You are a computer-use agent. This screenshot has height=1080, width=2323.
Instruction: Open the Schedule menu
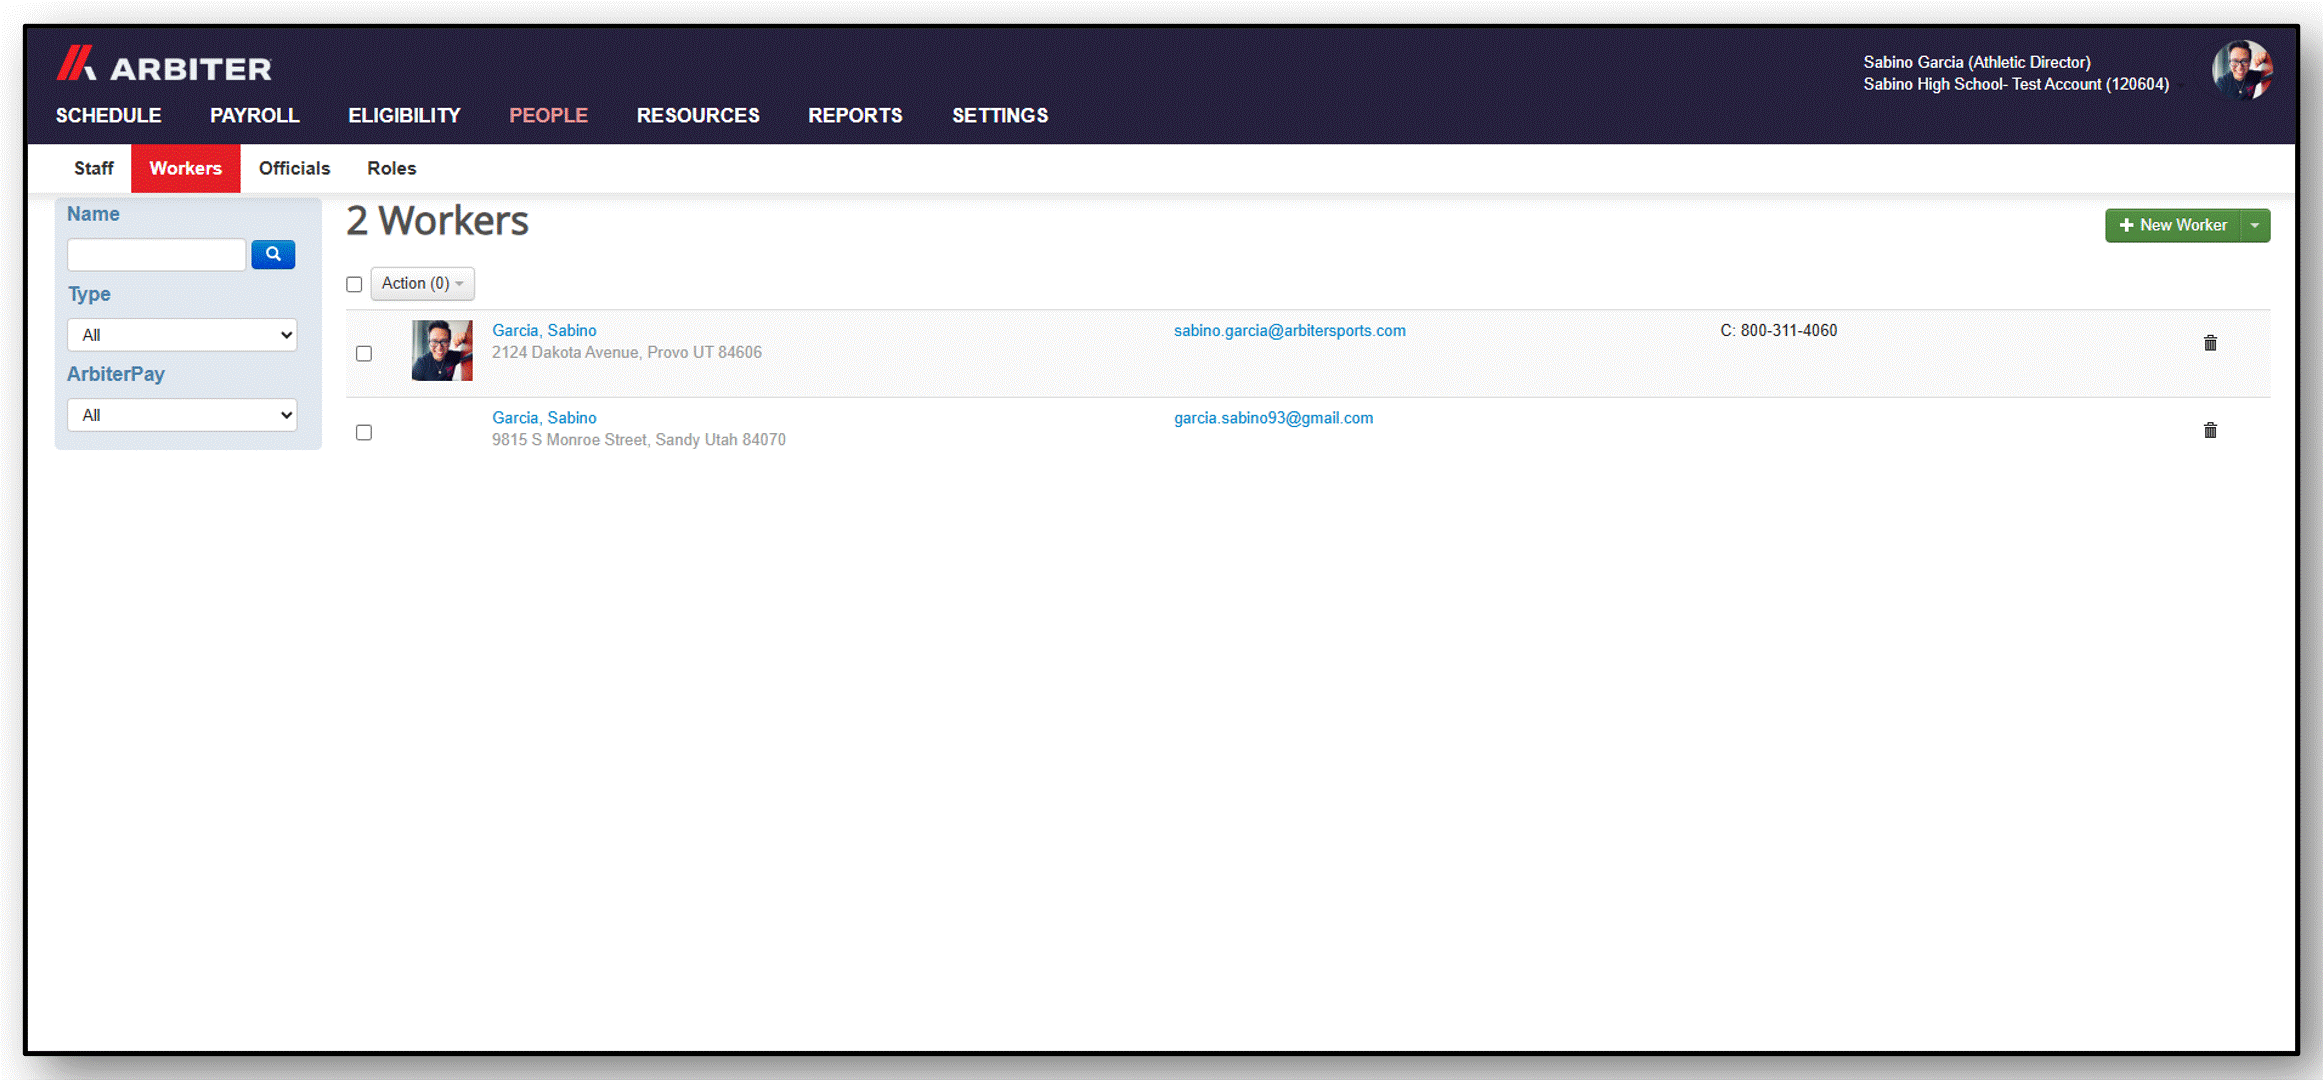(108, 116)
